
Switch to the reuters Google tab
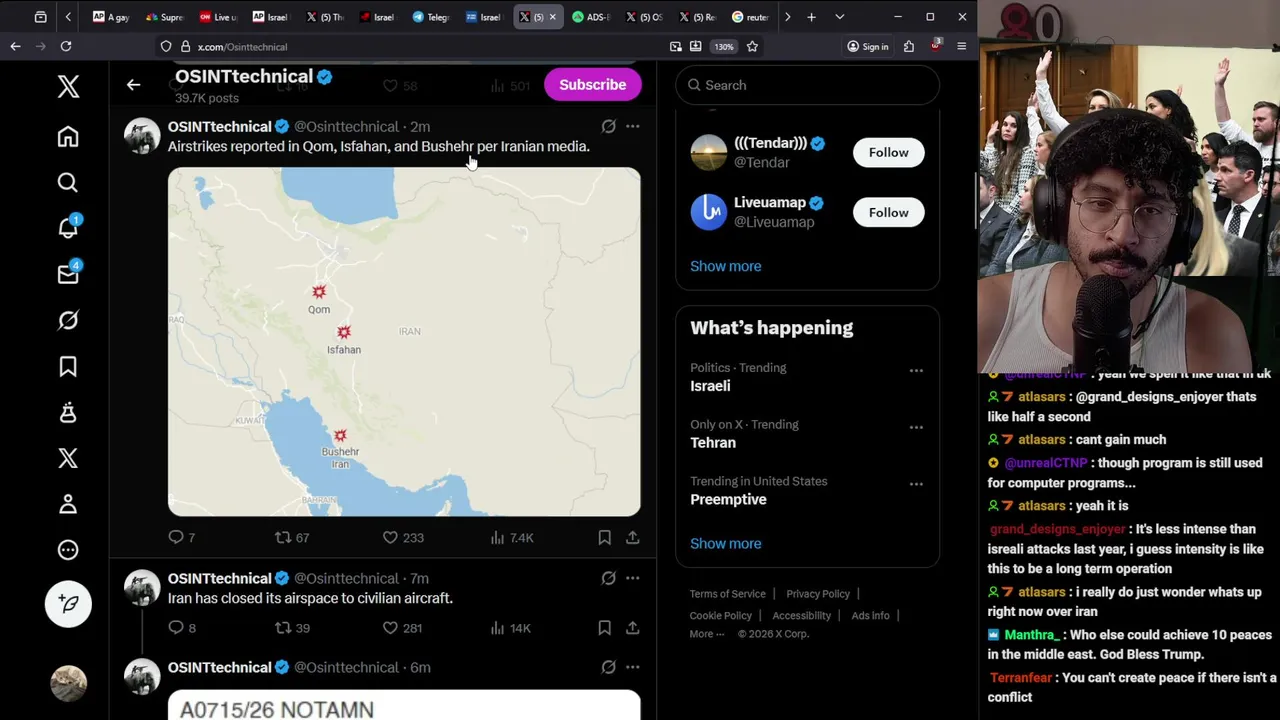(x=750, y=17)
